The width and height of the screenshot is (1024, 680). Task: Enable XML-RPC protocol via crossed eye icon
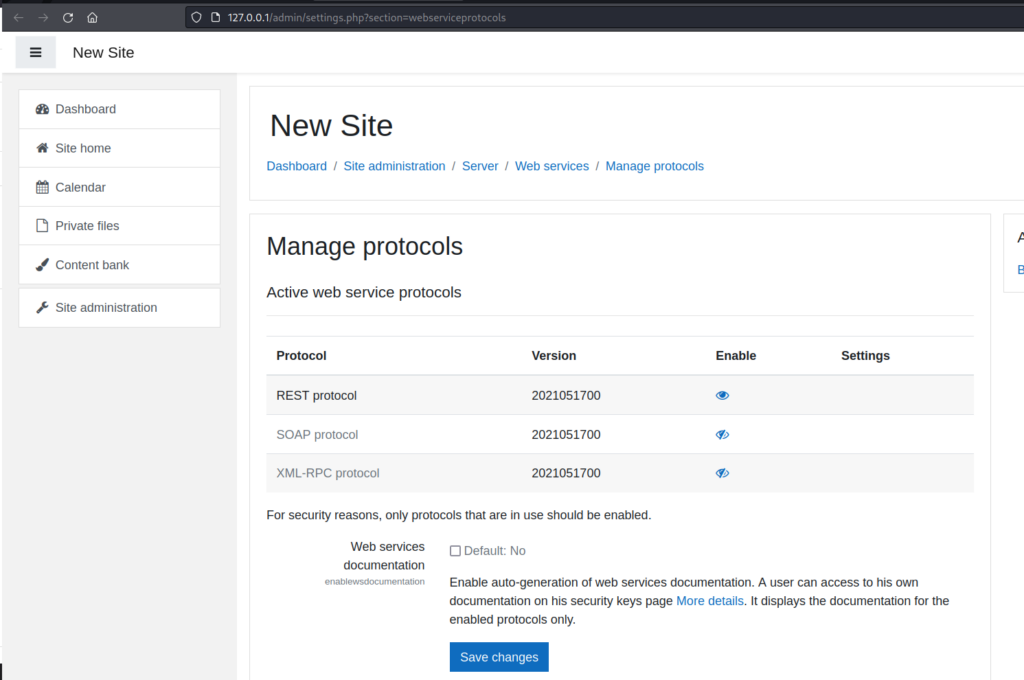[722, 473]
